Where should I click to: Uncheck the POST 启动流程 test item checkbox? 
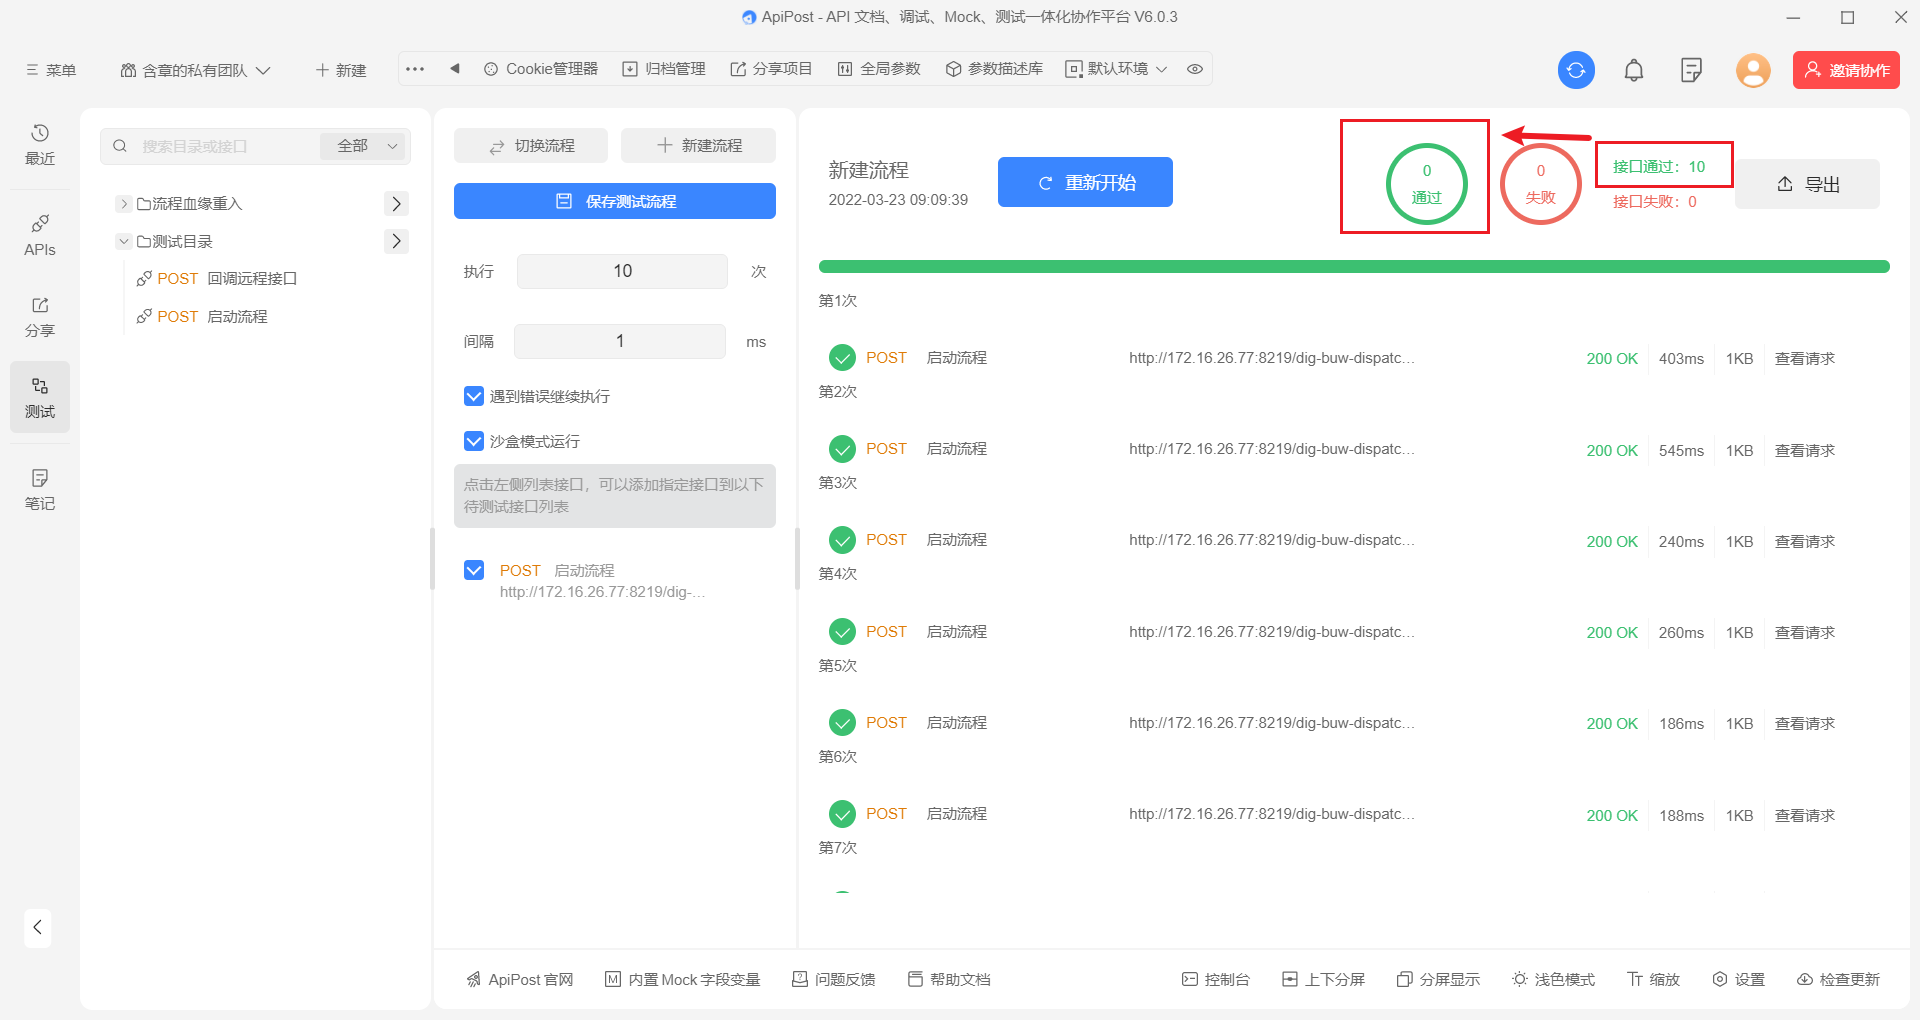(x=474, y=570)
